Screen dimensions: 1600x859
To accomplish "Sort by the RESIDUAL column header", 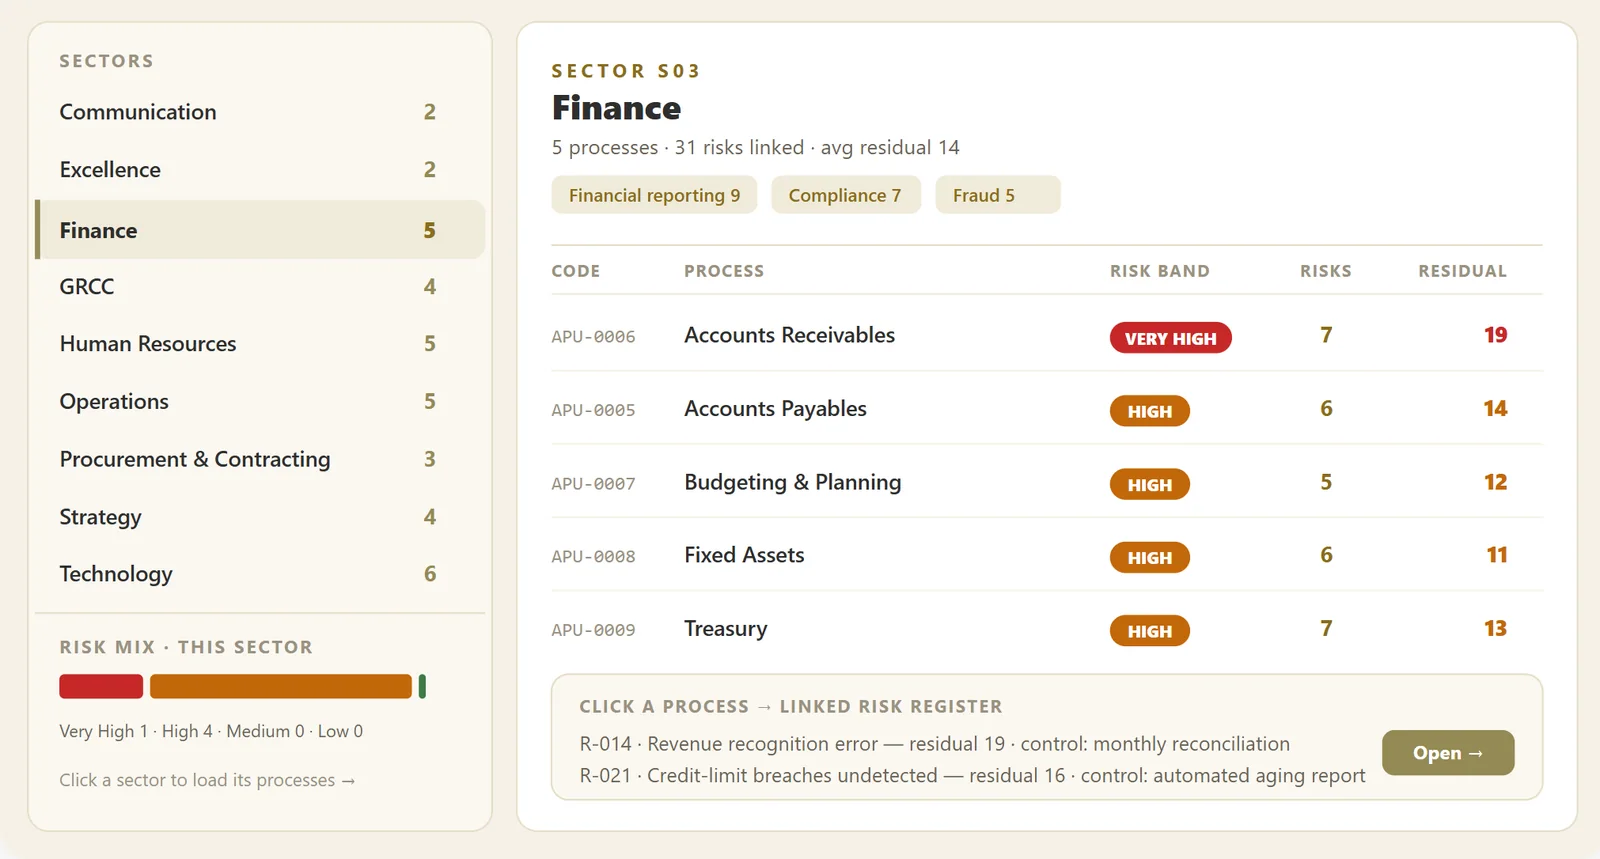I will 1462,271.
